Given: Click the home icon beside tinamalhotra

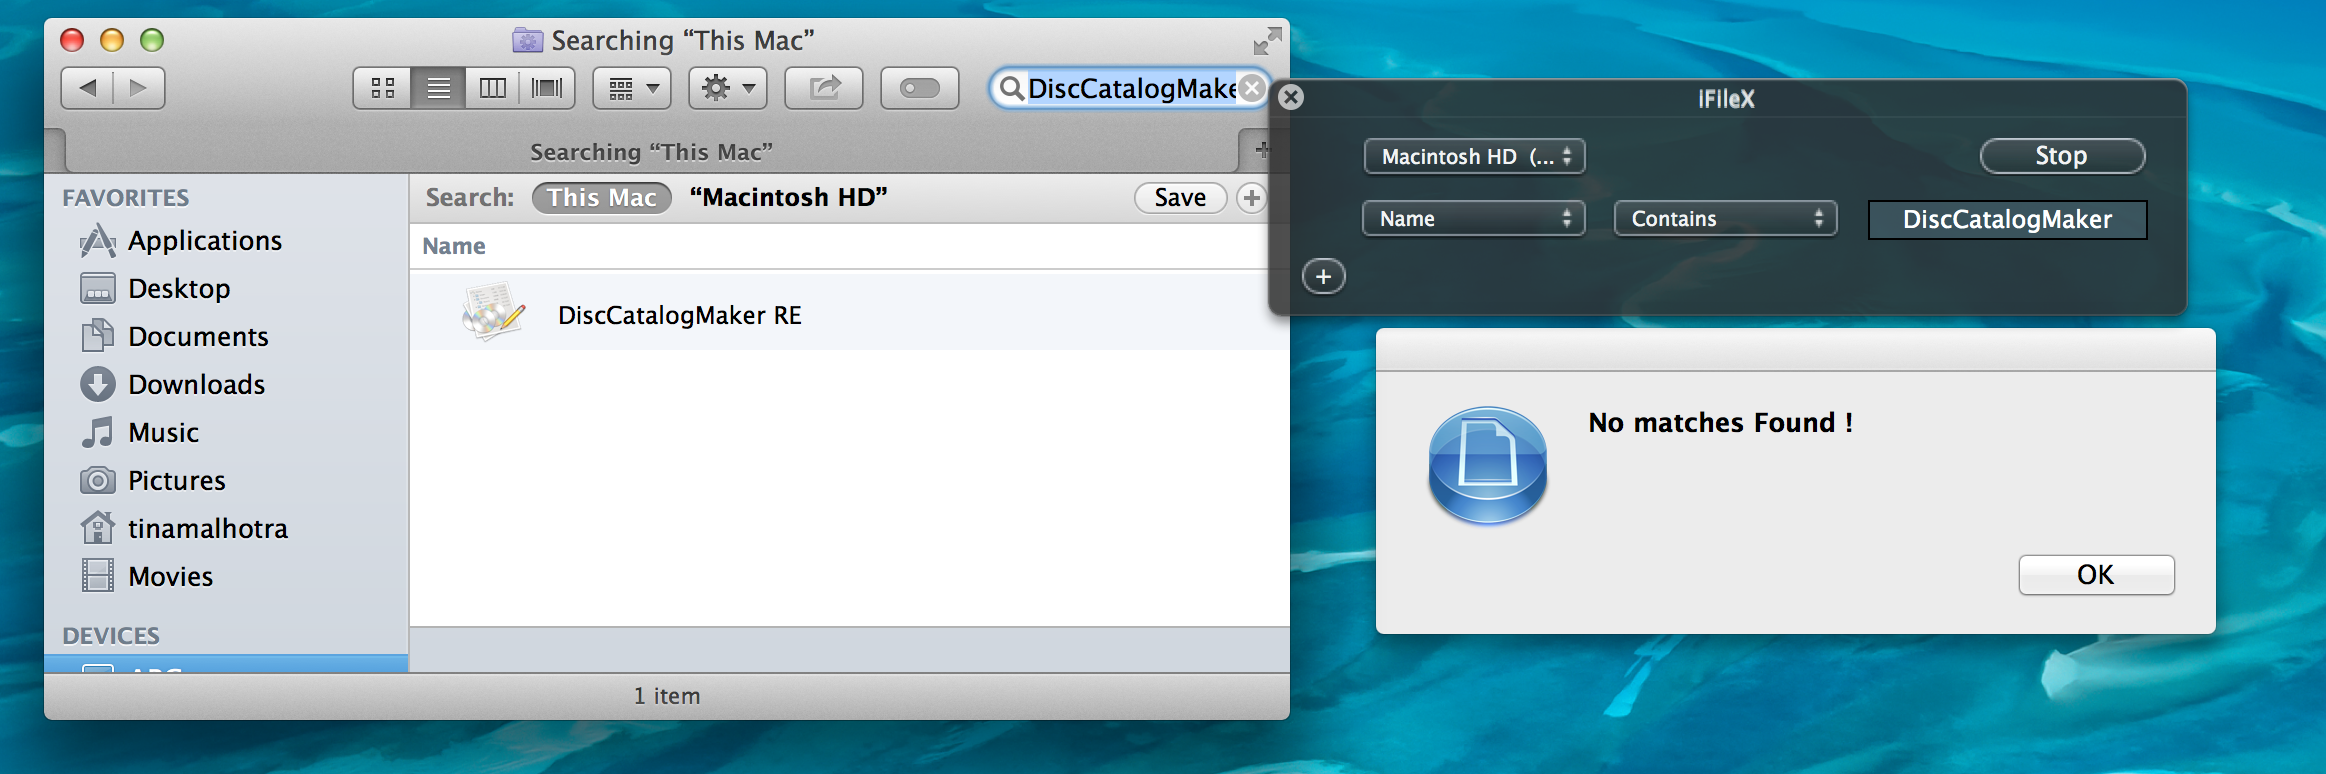Looking at the screenshot, I should tap(98, 528).
